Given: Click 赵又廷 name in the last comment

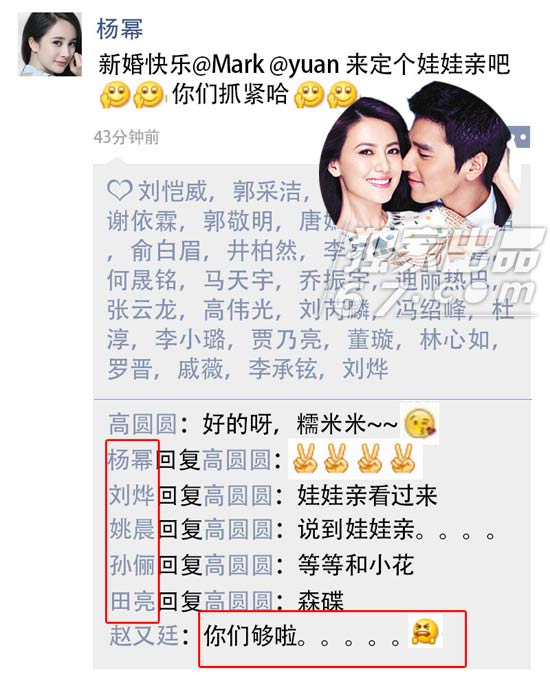Looking at the screenshot, I should pos(144,636).
